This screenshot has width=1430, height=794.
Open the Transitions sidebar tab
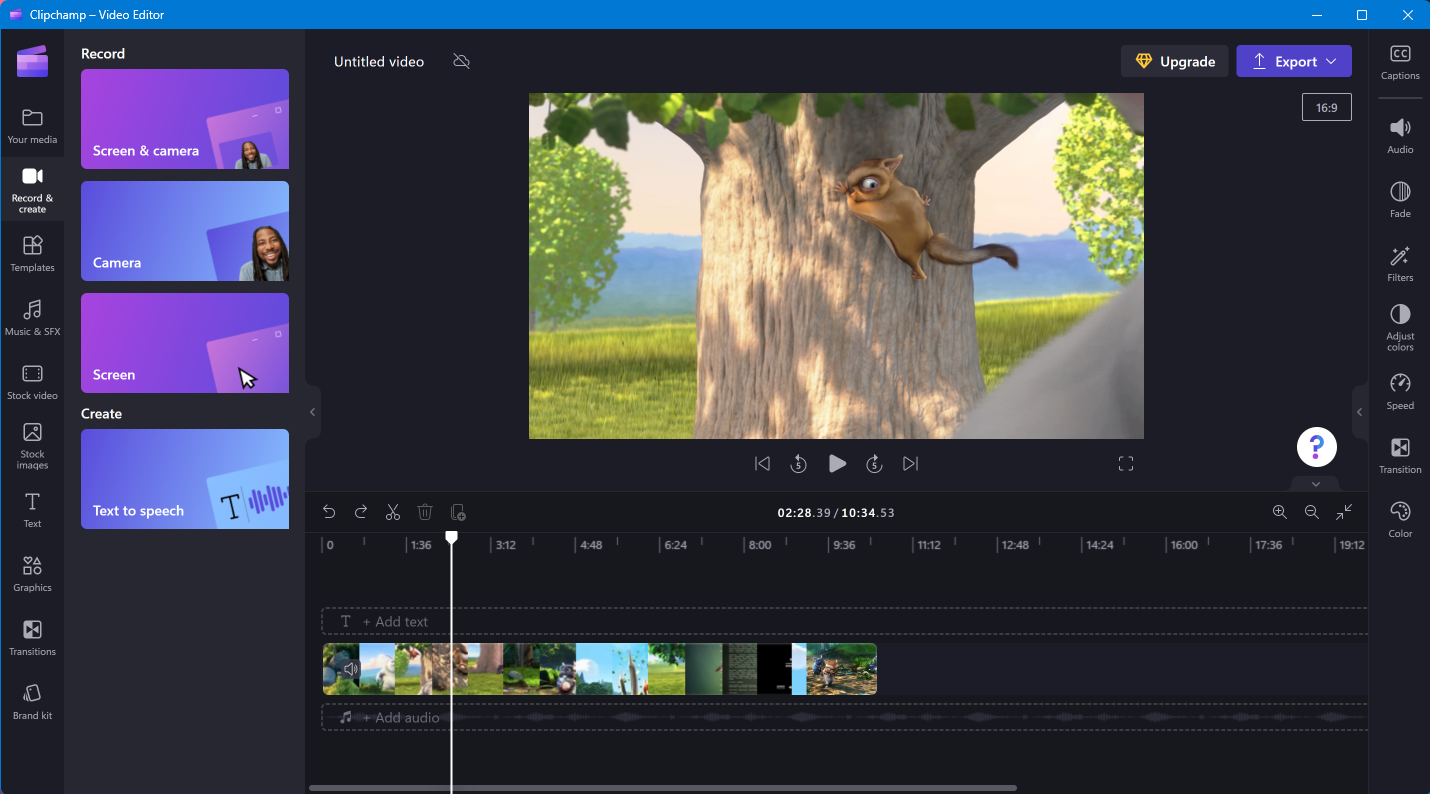pyautogui.click(x=32, y=637)
